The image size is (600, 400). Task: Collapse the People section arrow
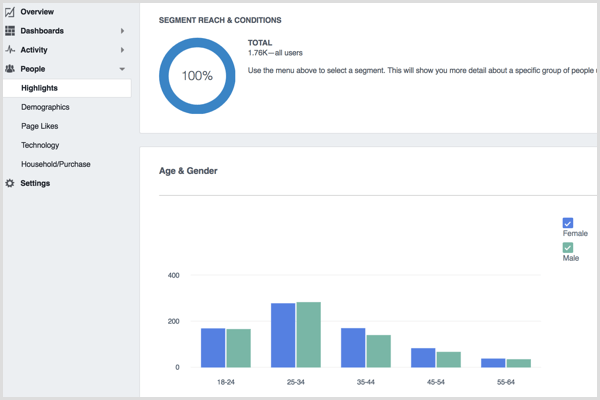tap(122, 69)
